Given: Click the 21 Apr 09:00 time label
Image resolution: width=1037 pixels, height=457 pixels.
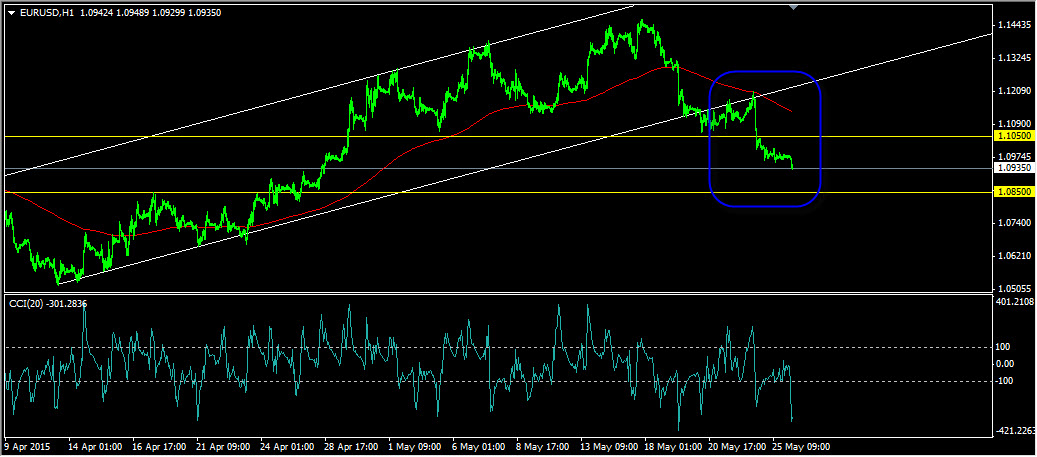Looking at the screenshot, I should (223, 446).
